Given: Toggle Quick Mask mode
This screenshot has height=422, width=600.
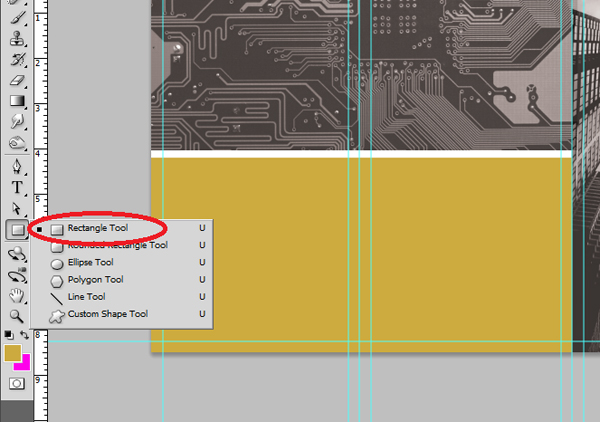Looking at the screenshot, I should click(17, 383).
